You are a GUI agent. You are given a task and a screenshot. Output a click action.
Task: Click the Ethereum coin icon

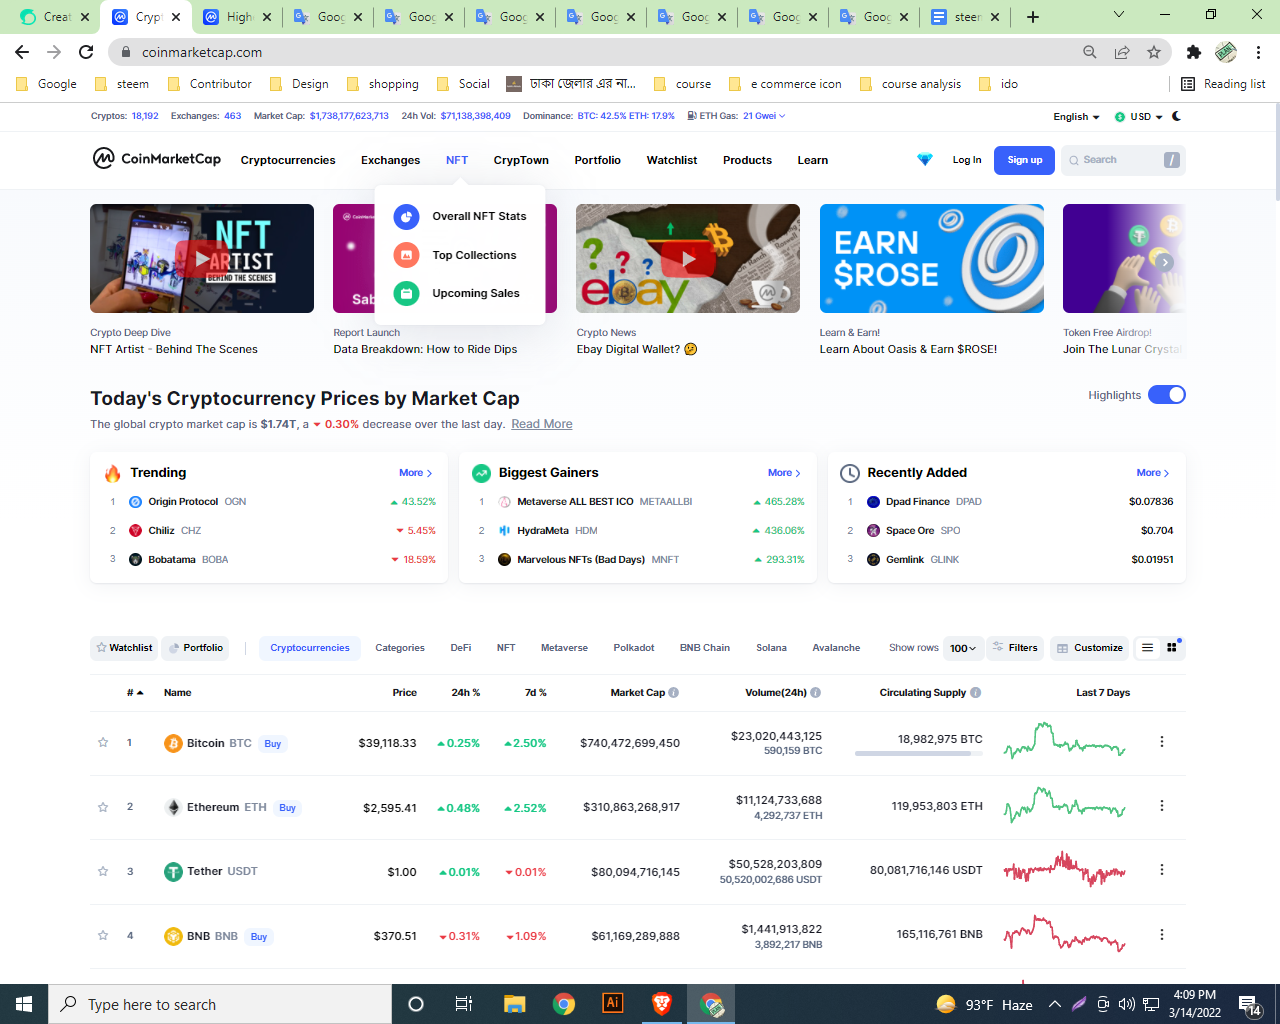(173, 807)
